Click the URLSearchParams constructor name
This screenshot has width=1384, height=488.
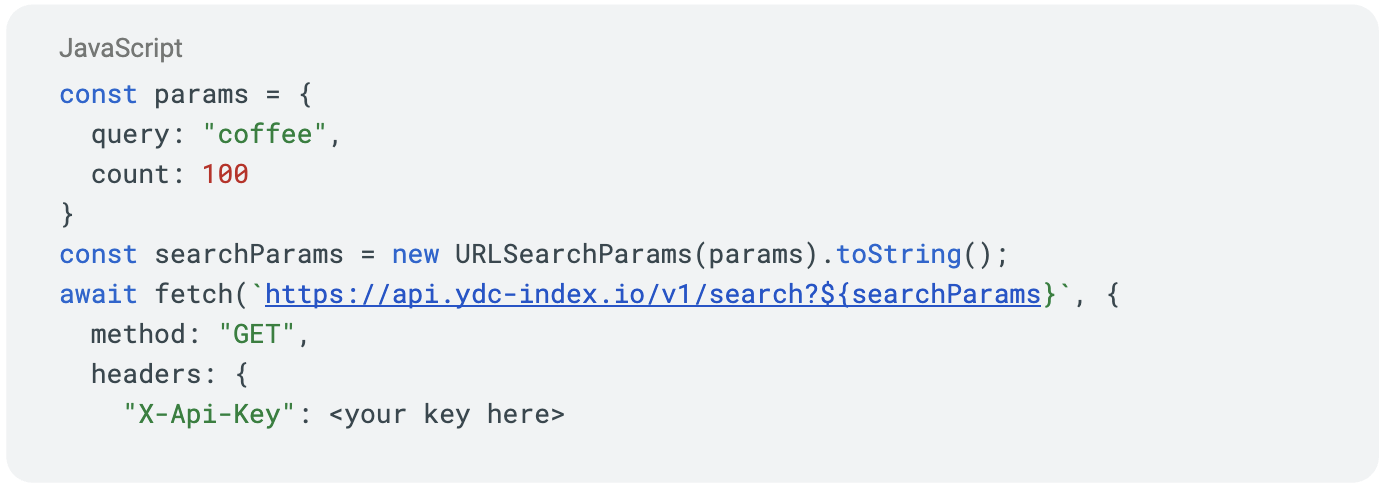tap(573, 254)
